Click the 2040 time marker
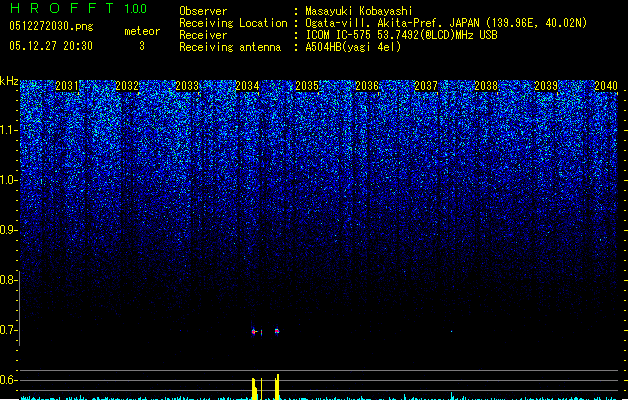The width and height of the screenshot is (629, 400). pyautogui.click(x=606, y=86)
